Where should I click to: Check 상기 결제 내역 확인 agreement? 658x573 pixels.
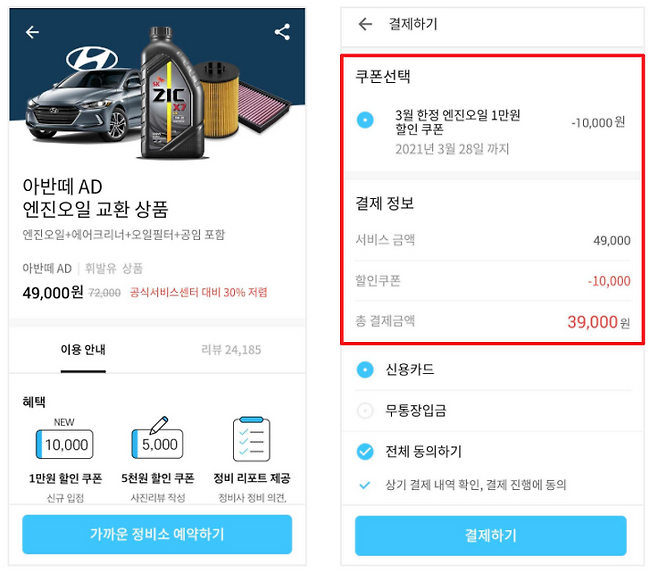[366, 484]
